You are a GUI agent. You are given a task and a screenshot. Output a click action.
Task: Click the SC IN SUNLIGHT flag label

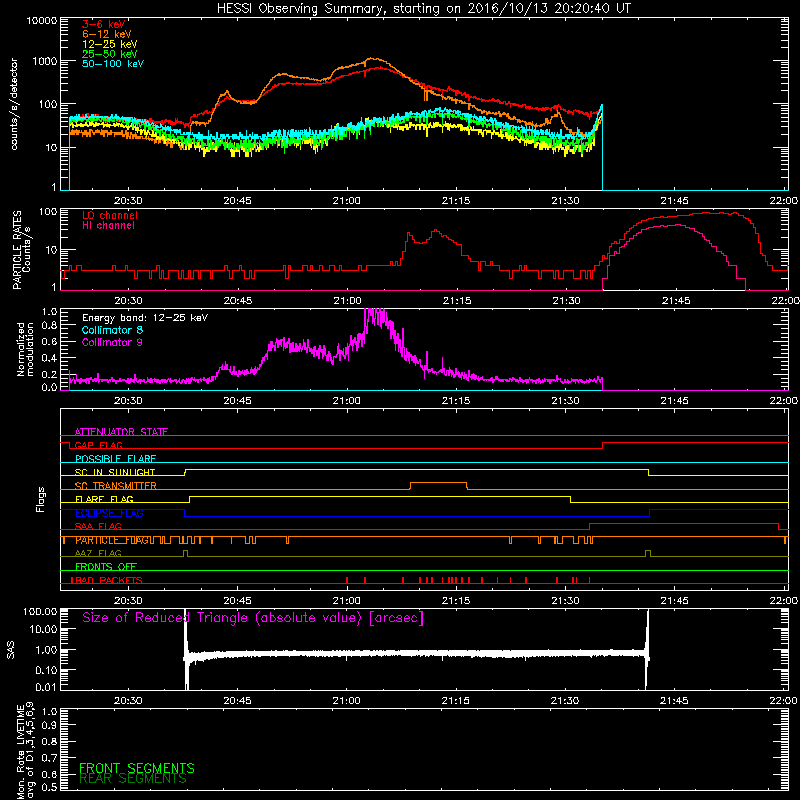click(x=115, y=472)
